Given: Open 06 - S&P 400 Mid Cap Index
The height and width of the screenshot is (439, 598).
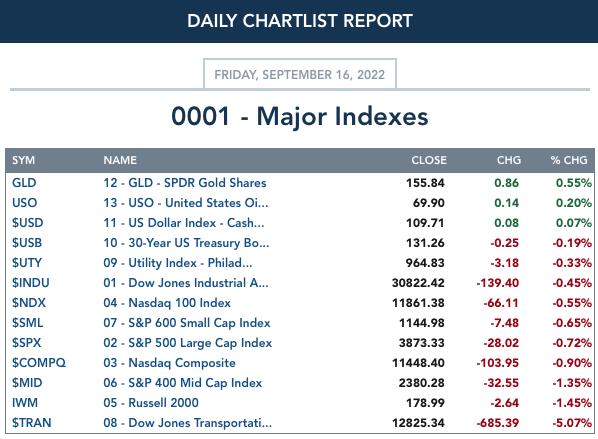Looking at the screenshot, I should [x=183, y=383].
